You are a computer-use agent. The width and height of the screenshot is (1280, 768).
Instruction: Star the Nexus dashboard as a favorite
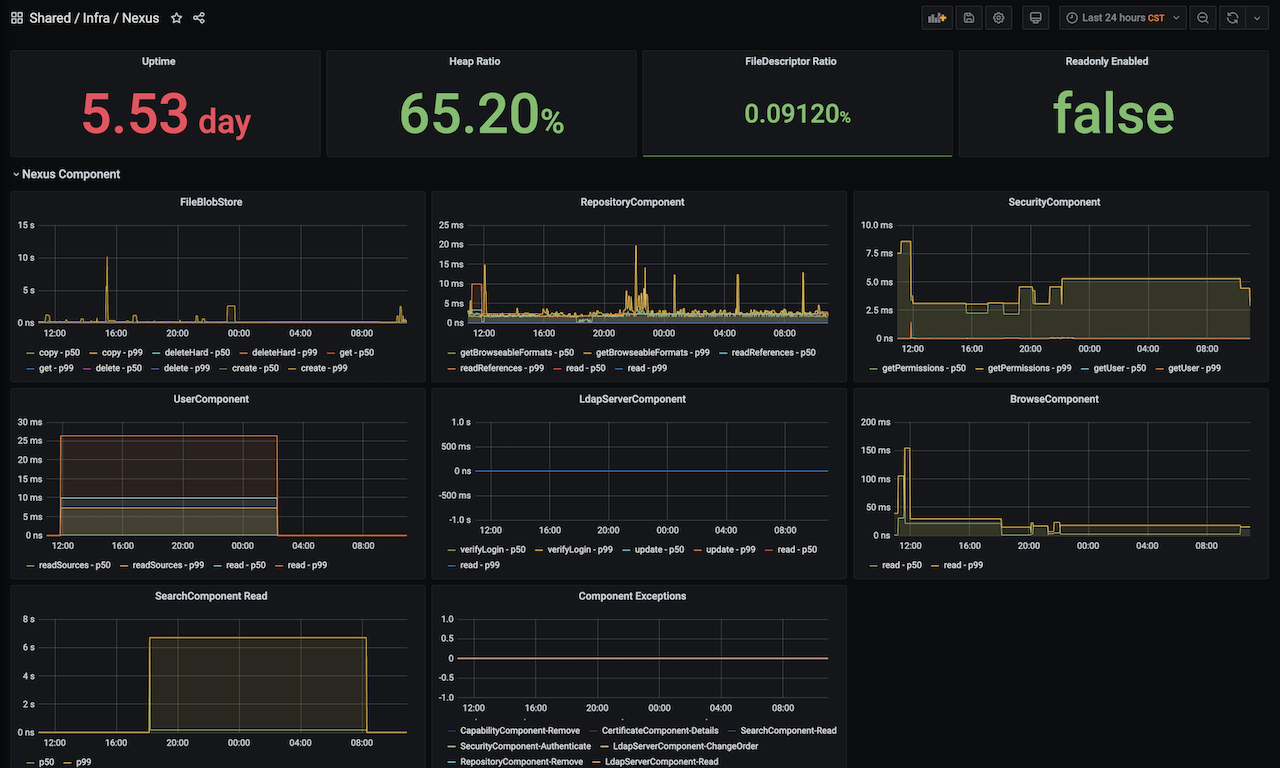(177, 18)
